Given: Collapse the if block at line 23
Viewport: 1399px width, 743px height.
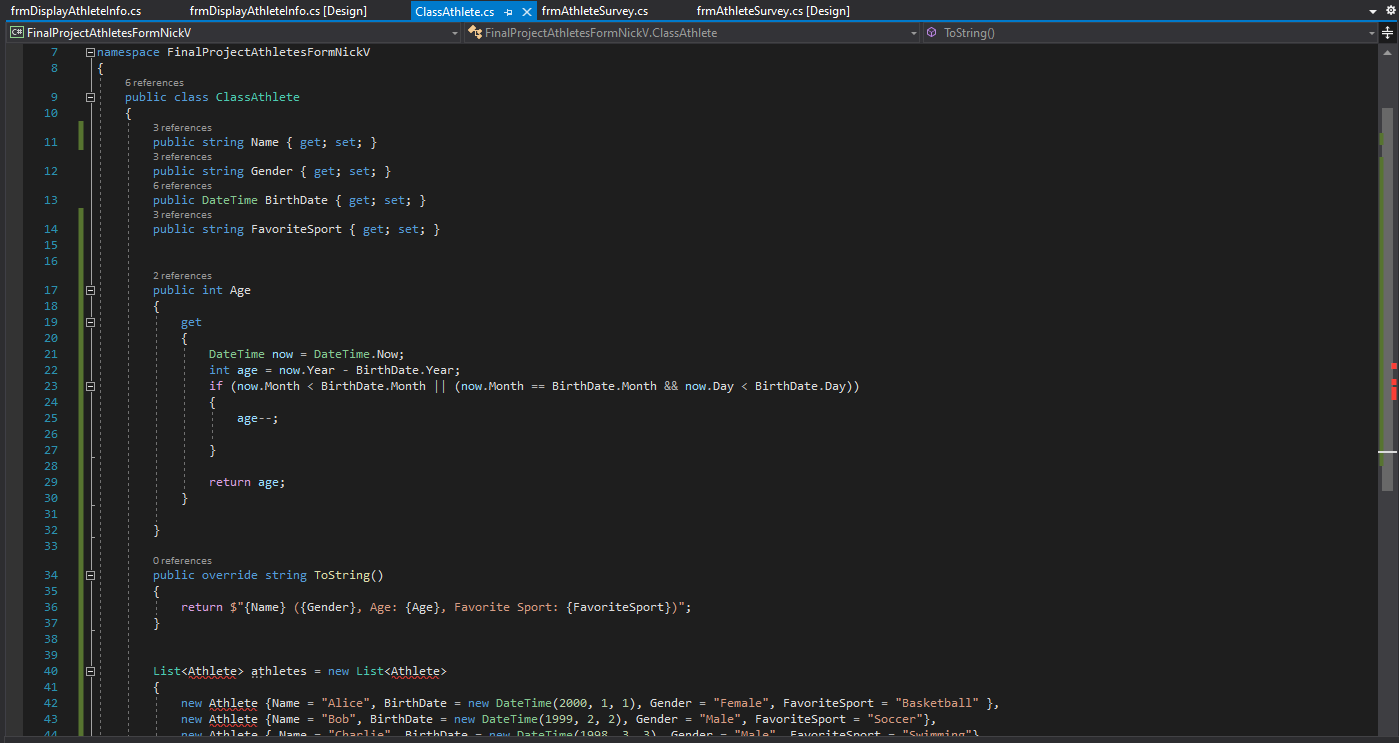Looking at the screenshot, I should 90,386.
